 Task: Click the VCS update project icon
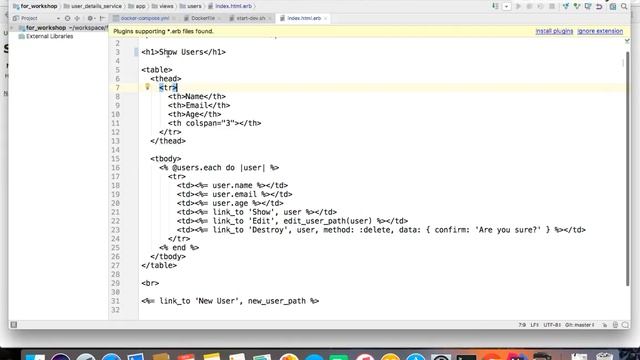pos(565,7)
